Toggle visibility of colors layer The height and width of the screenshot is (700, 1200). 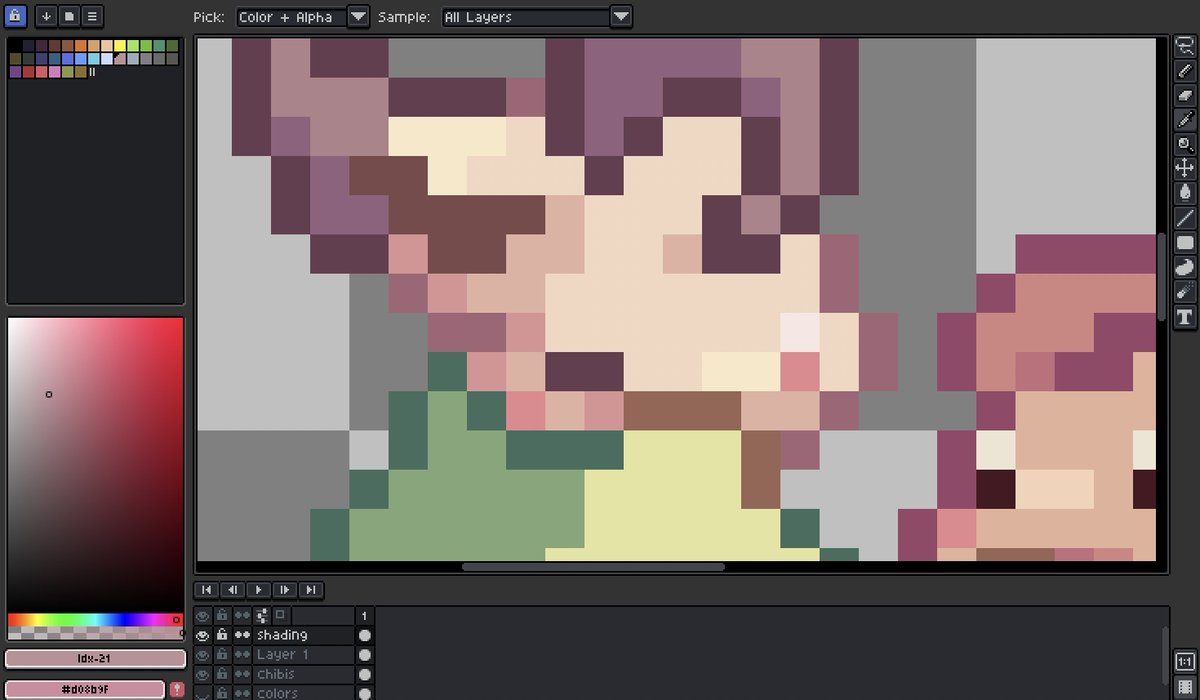(x=203, y=693)
